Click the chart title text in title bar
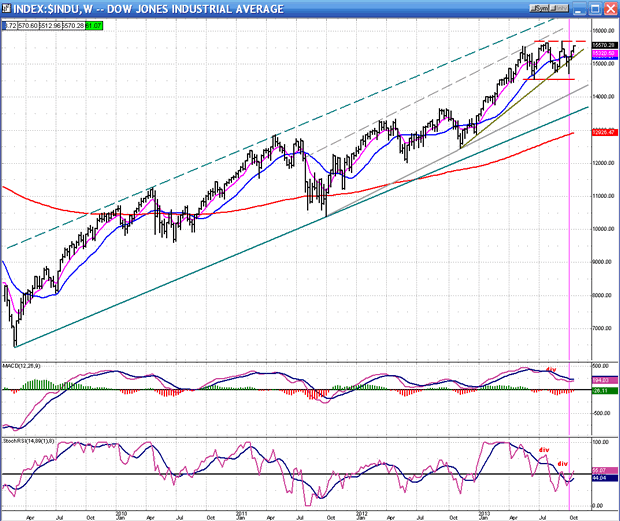The height and width of the screenshot is (521, 620). click(150, 8)
